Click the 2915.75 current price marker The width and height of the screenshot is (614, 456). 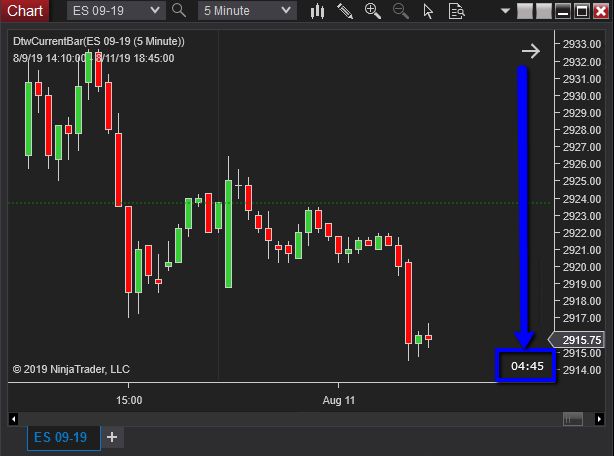(x=578, y=340)
